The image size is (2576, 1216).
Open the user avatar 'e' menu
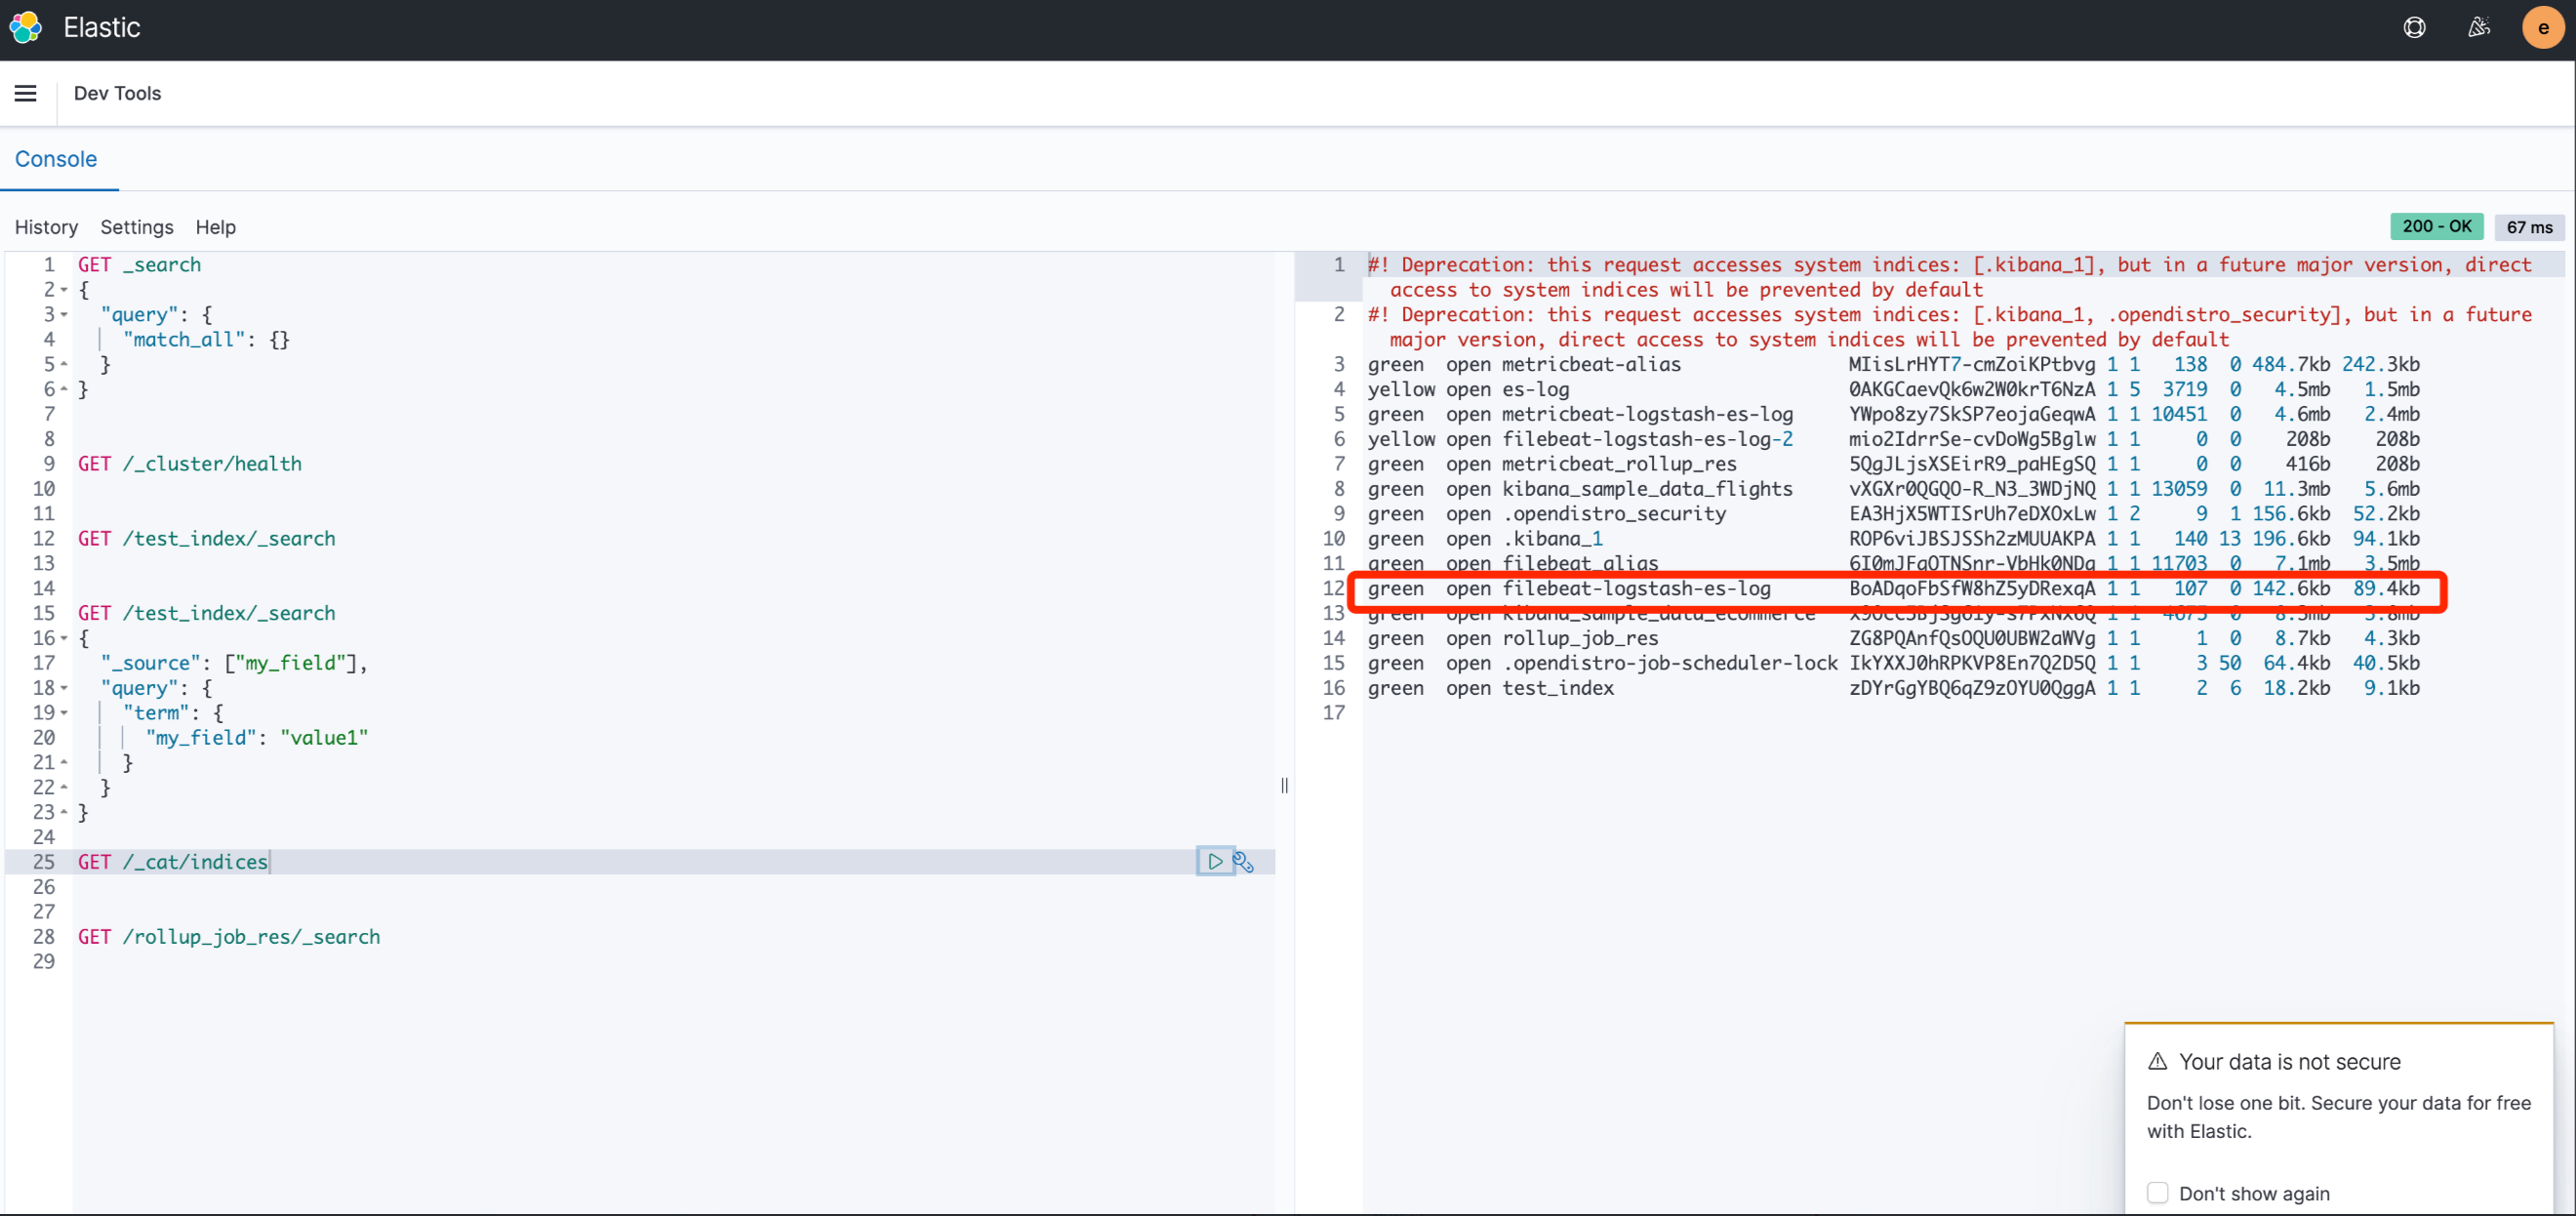[x=2542, y=27]
